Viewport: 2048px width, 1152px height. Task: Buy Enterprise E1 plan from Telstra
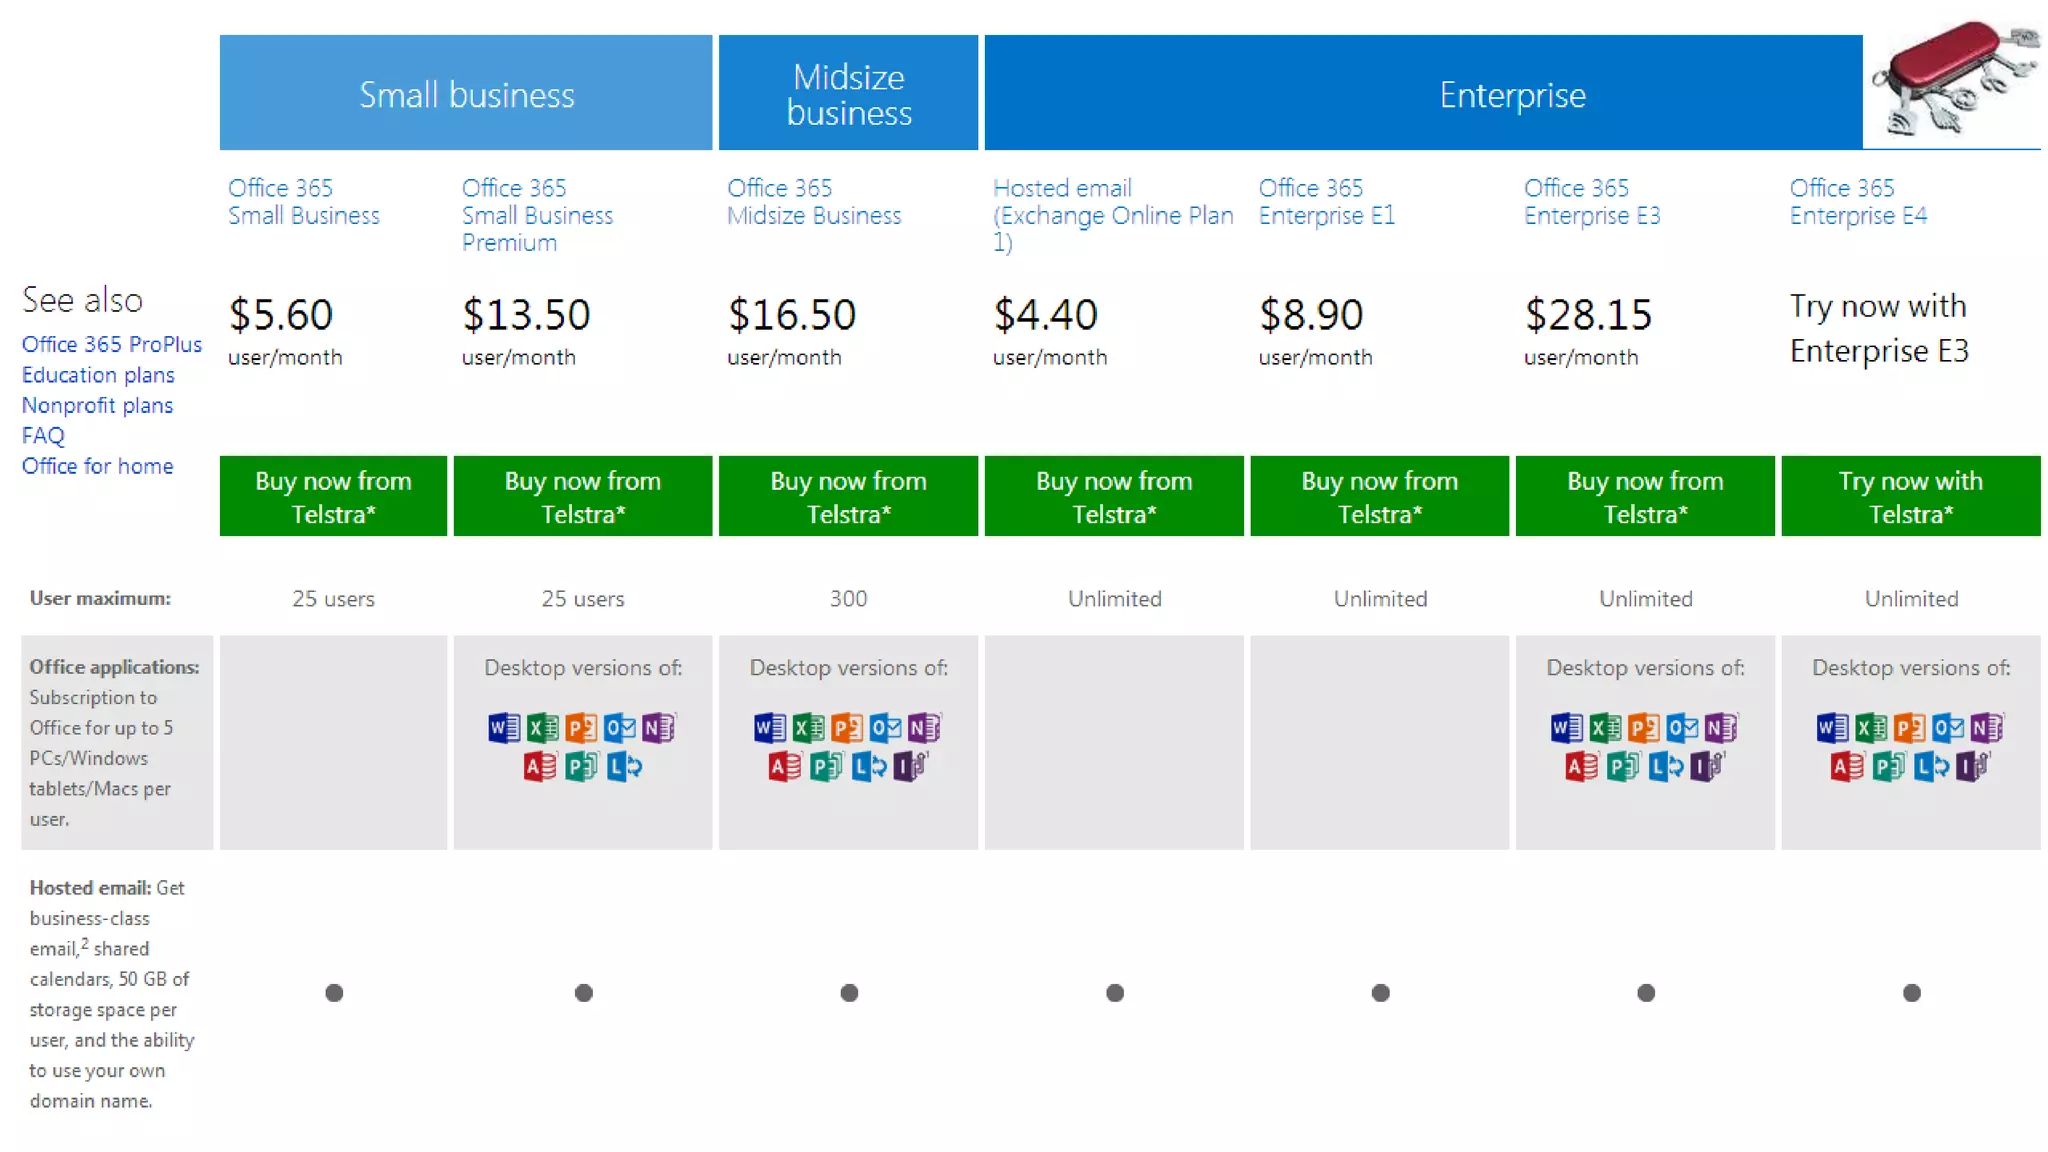pyautogui.click(x=1379, y=496)
